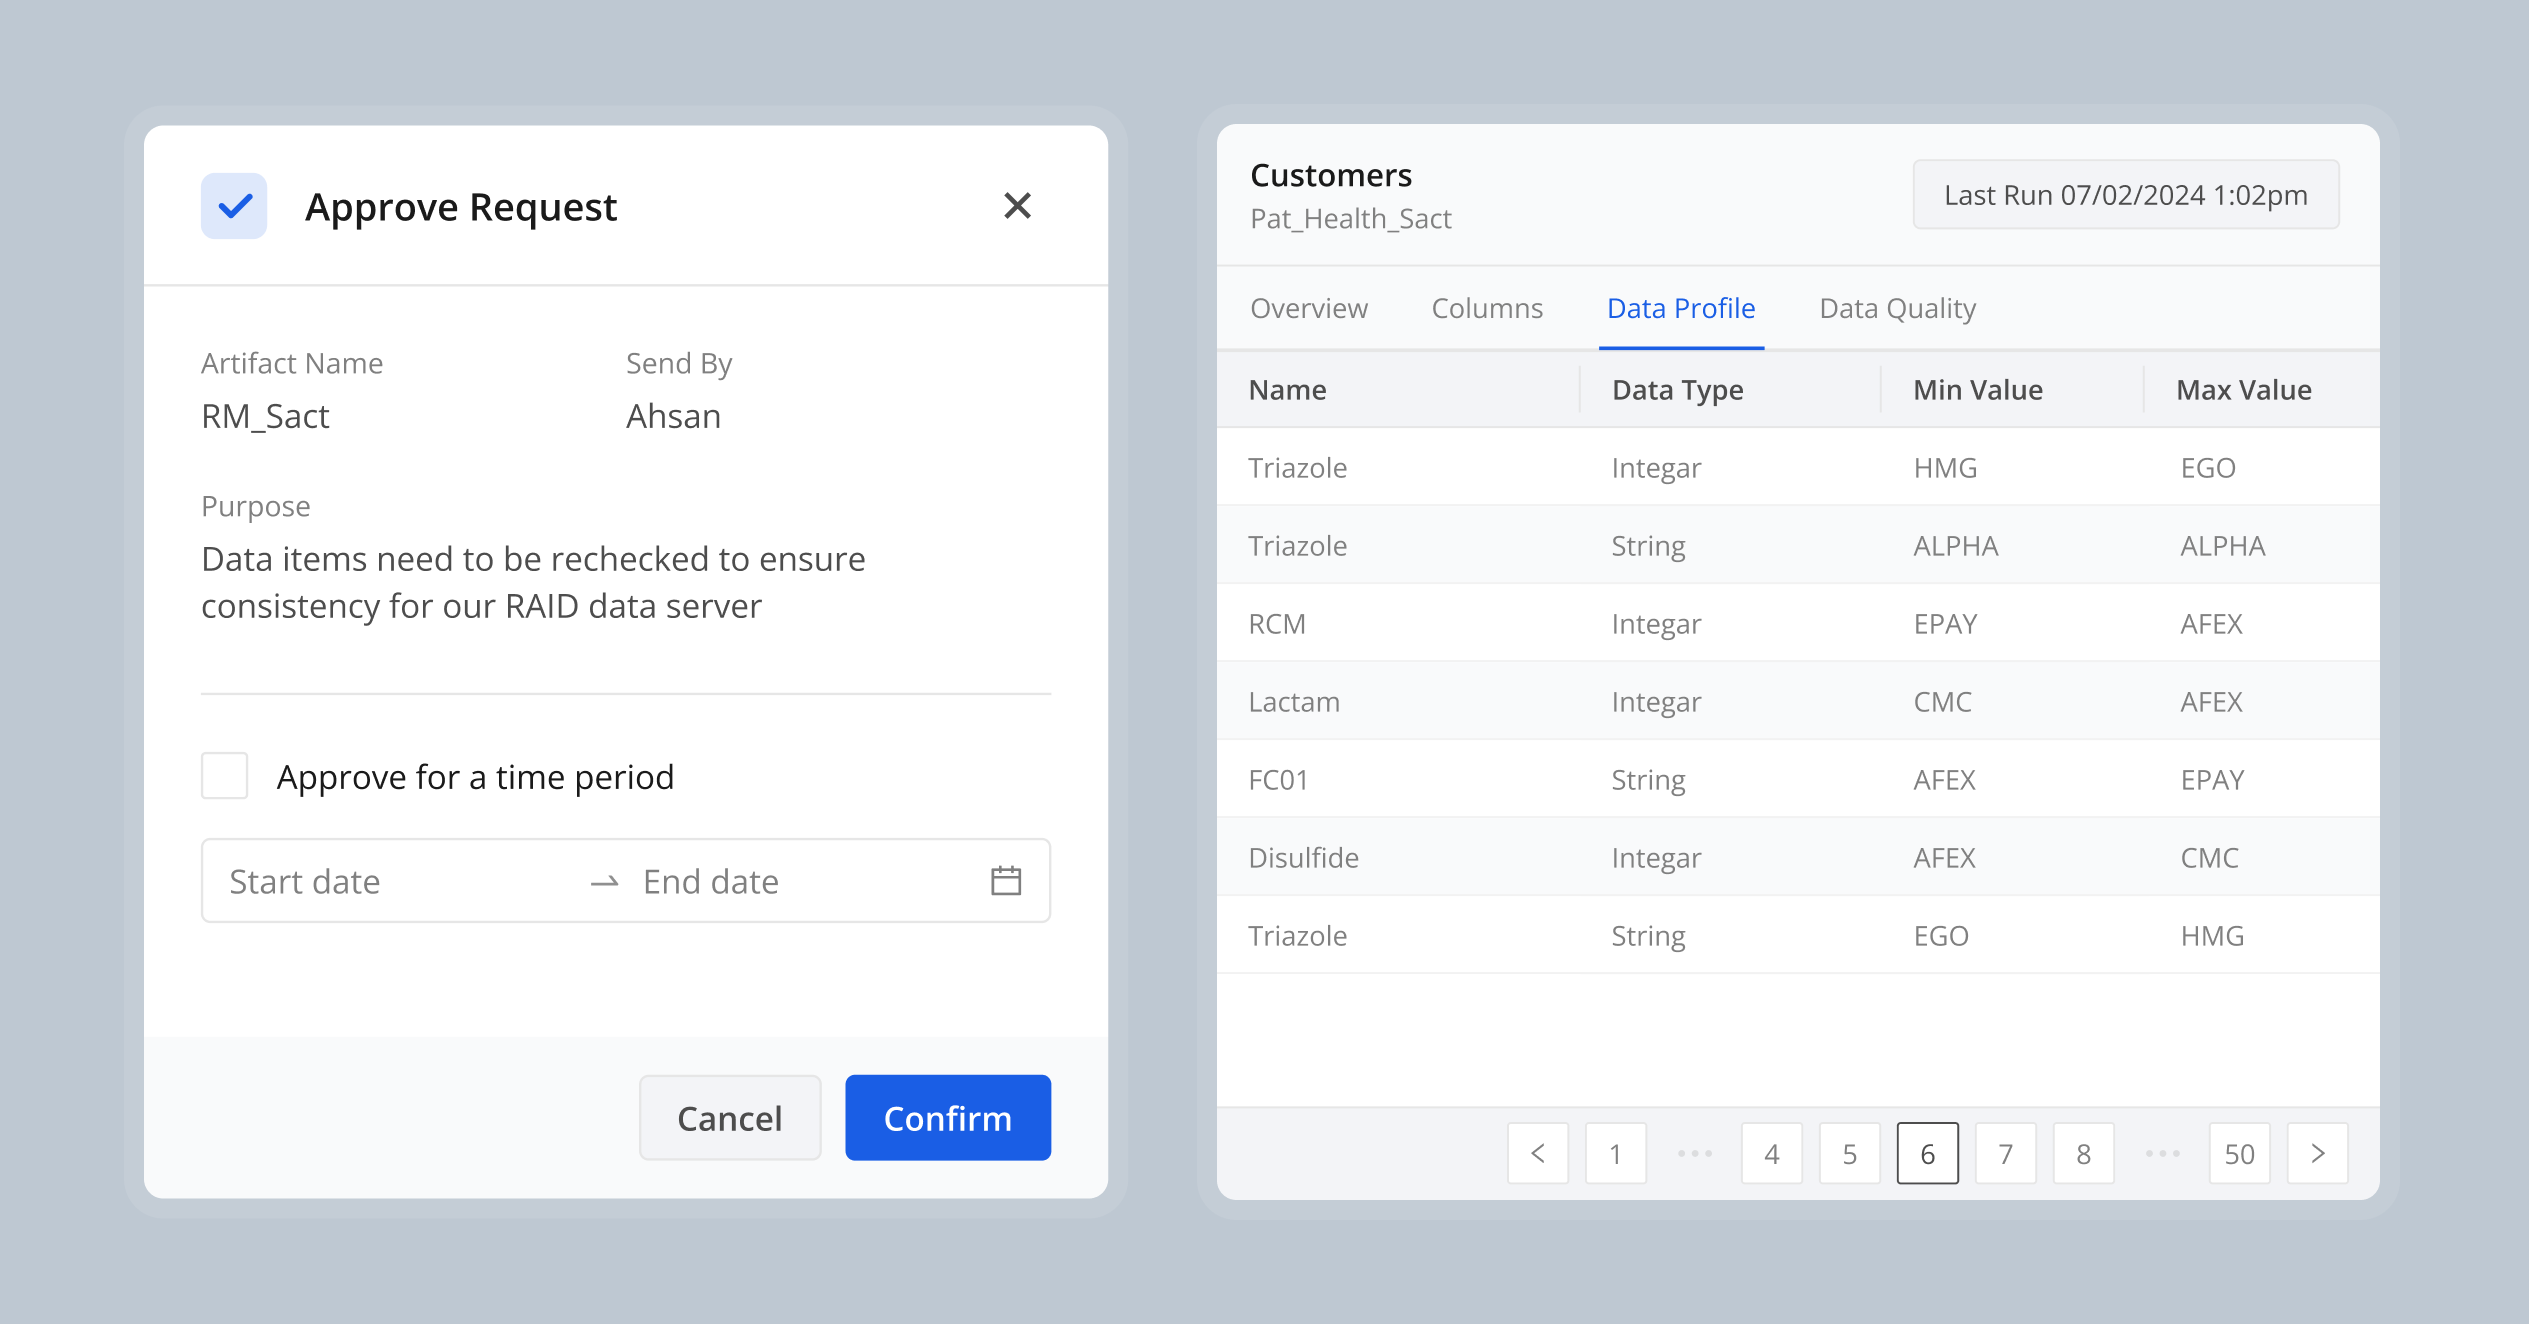2529x1324 pixels.
Task: Click the Data Type column header
Action: (x=1677, y=390)
